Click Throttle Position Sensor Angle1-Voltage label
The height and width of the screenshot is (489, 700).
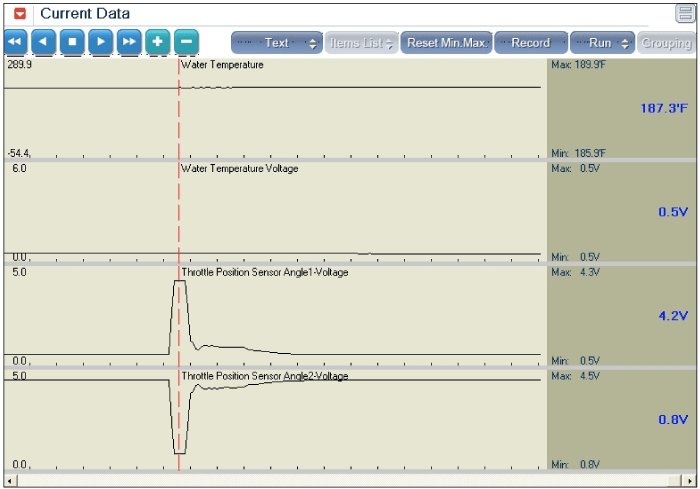point(265,272)
